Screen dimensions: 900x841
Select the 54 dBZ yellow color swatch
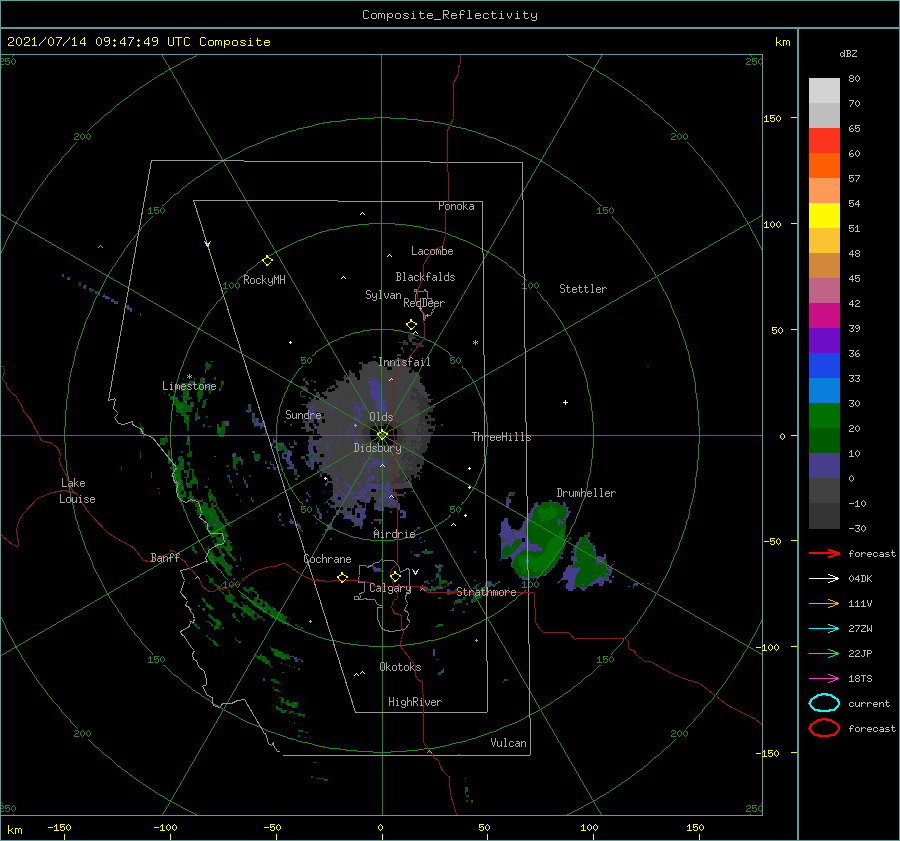click(824, 215)
